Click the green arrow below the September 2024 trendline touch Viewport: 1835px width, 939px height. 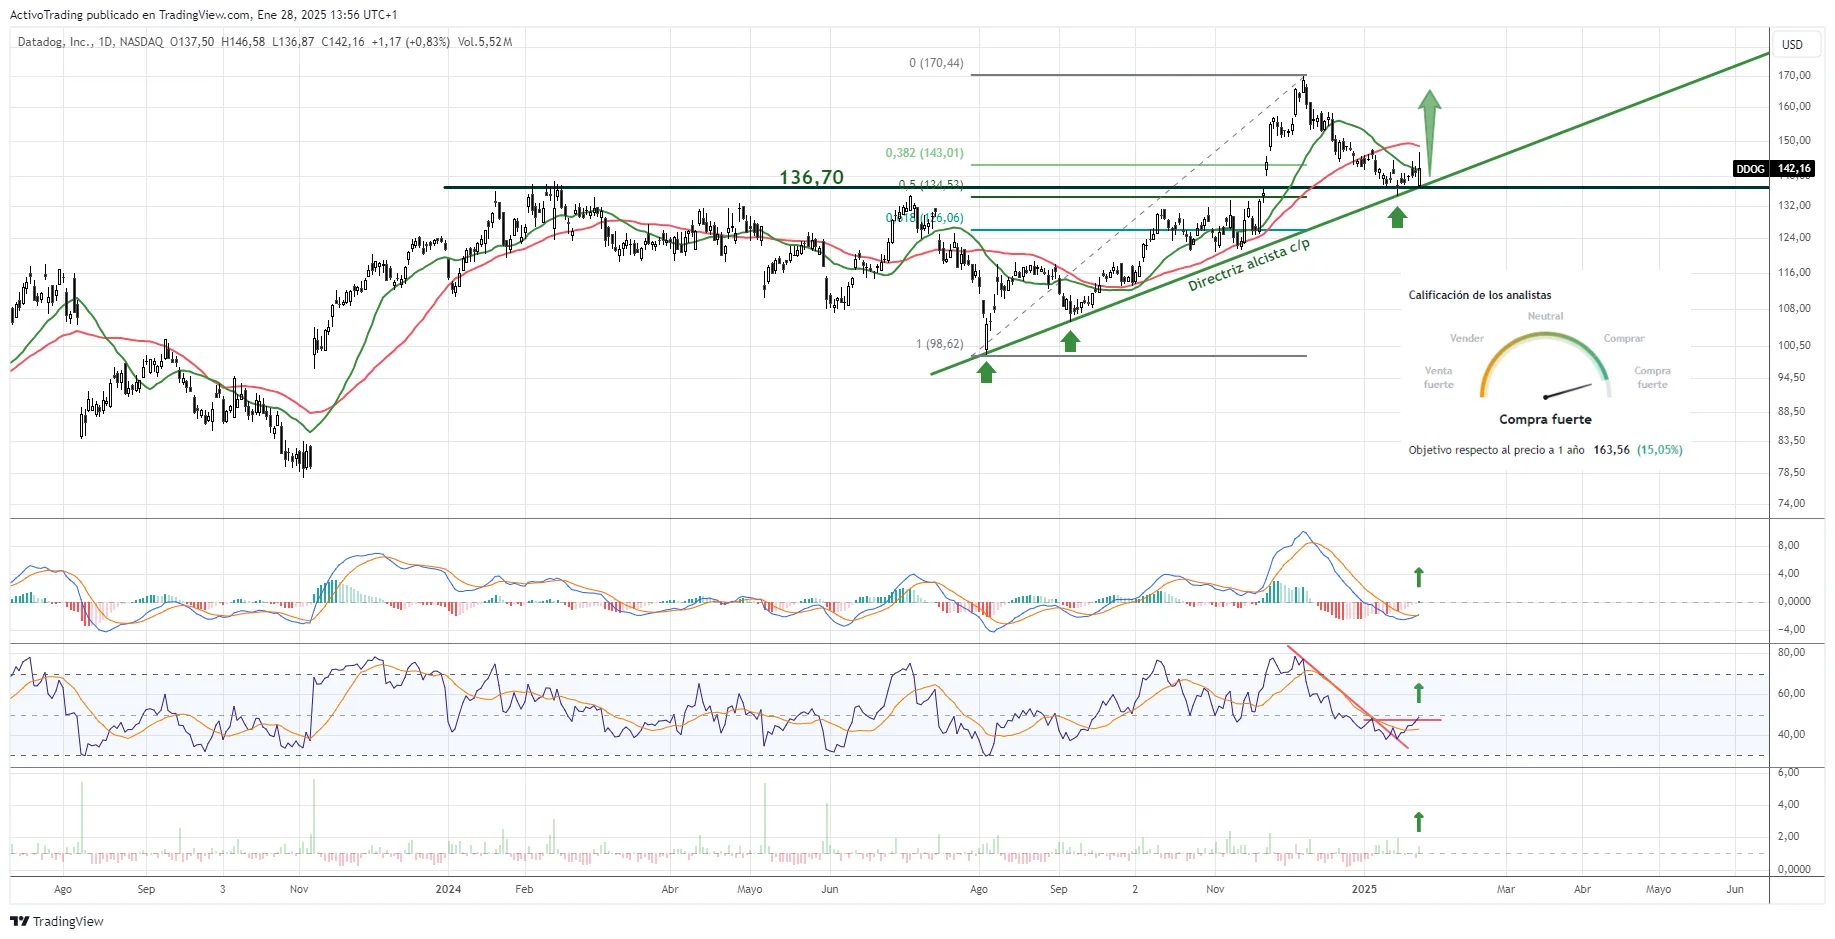tap(1070, 341)
